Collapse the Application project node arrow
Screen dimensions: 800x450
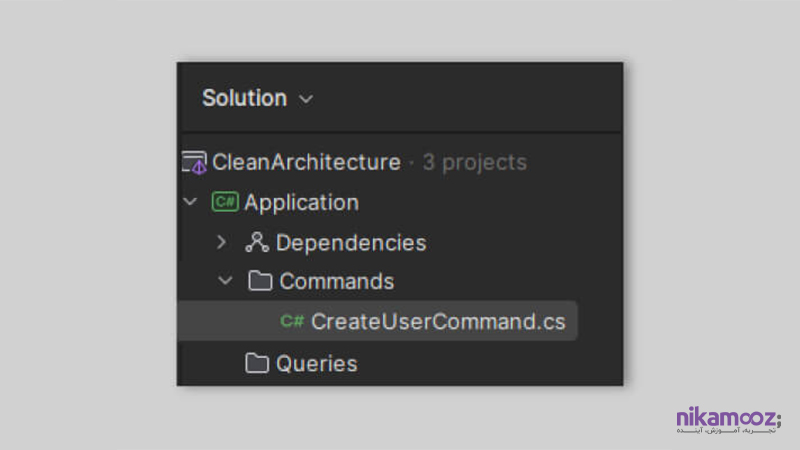point(190,202)
